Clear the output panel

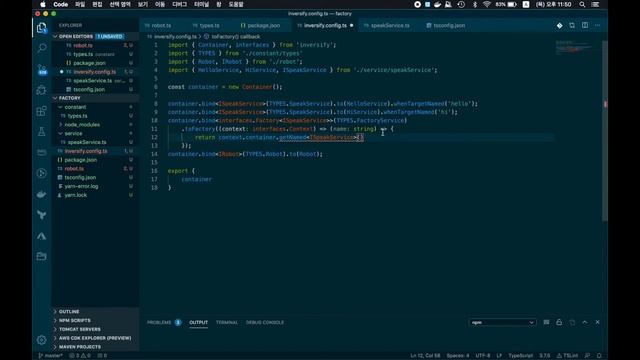click(546, 322)
